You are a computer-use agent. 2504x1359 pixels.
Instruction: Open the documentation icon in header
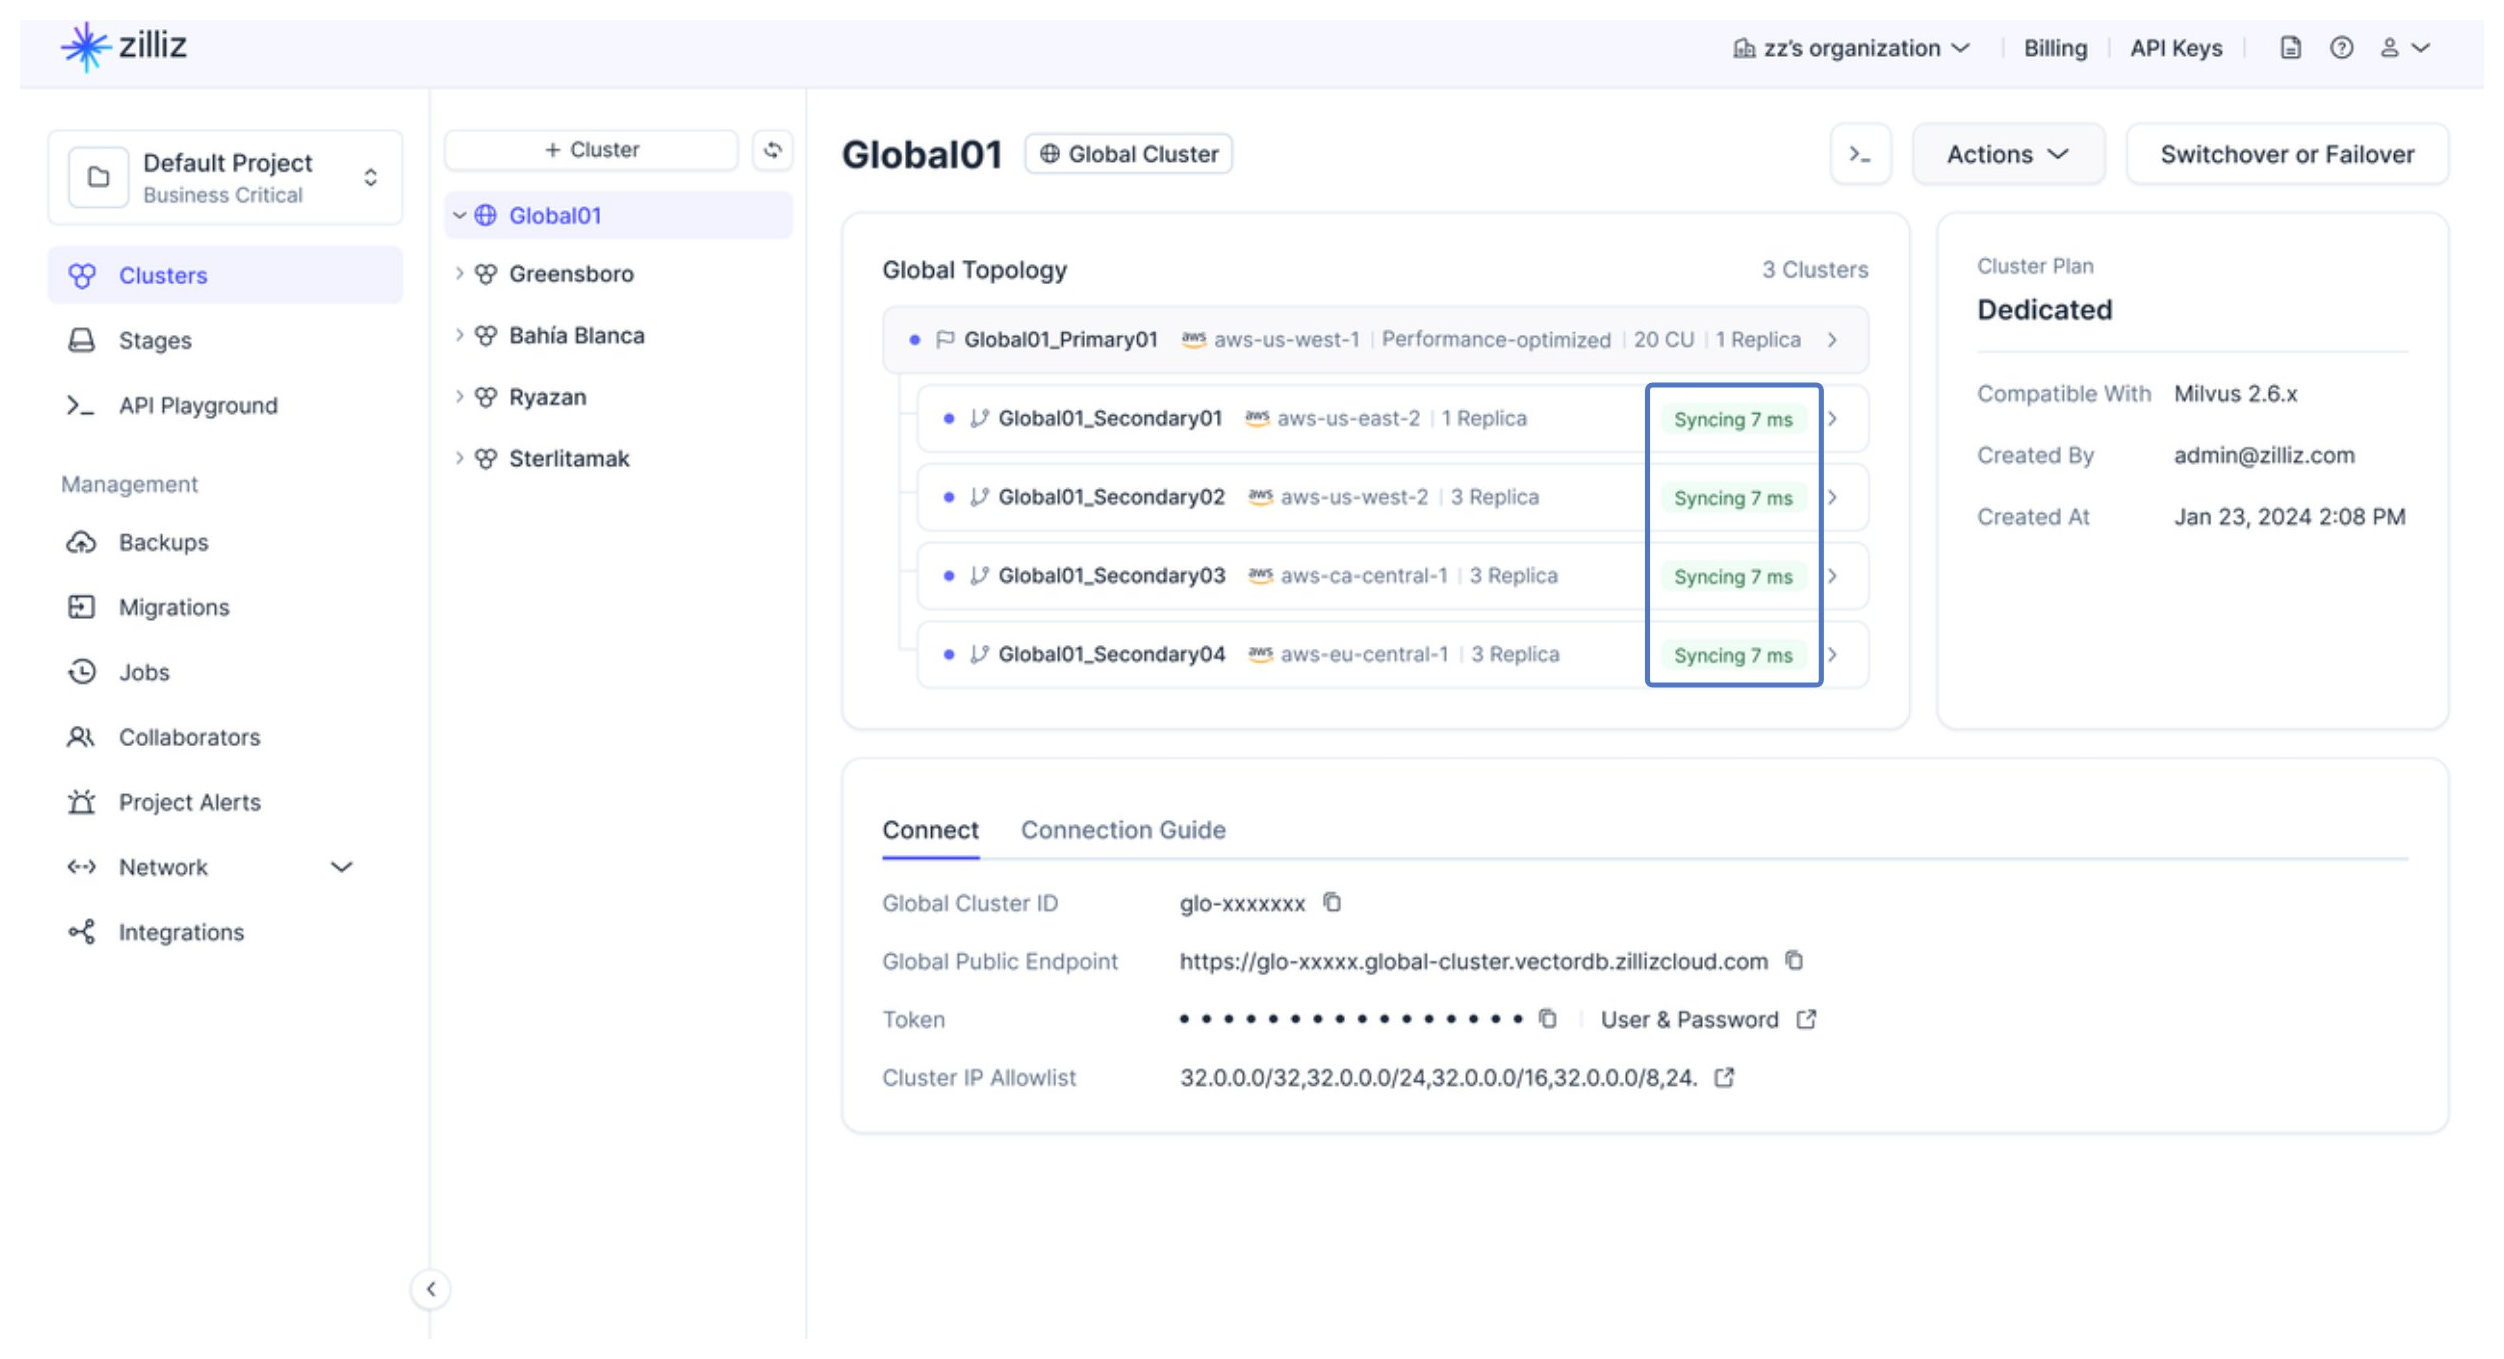point(2289,48)
